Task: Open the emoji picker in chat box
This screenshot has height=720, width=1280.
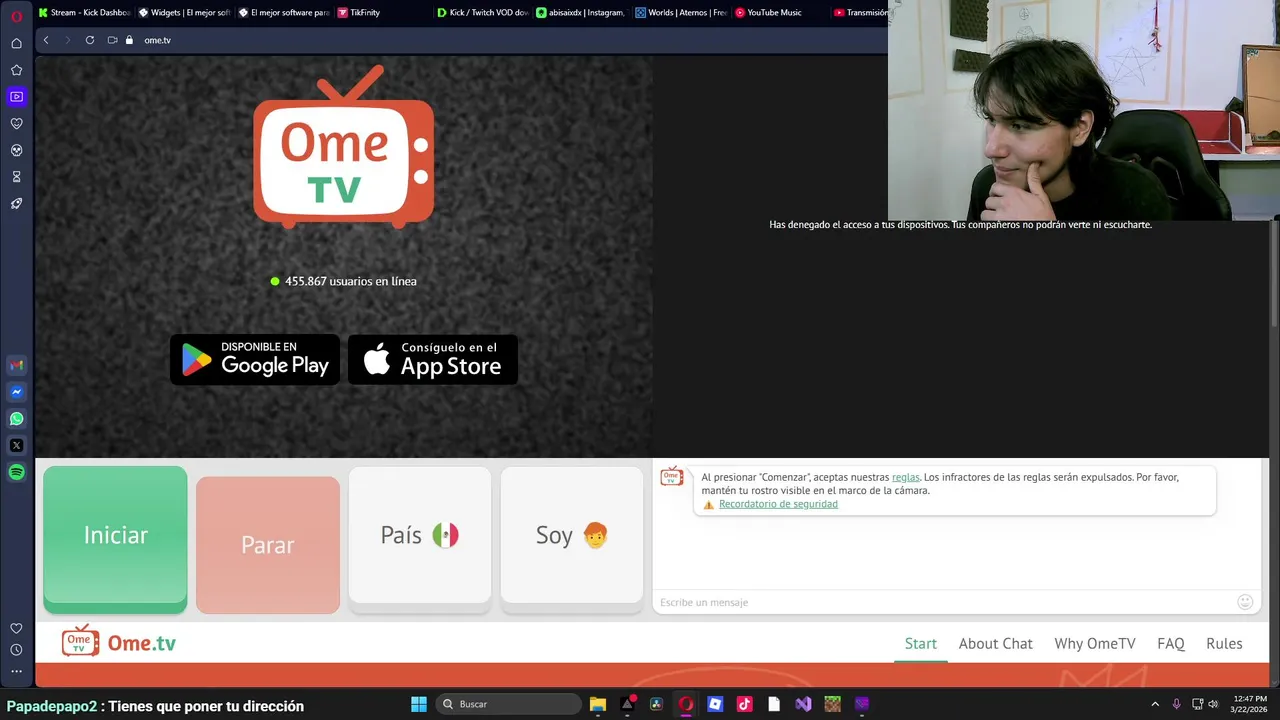Action: click(x=1245, y=602)
